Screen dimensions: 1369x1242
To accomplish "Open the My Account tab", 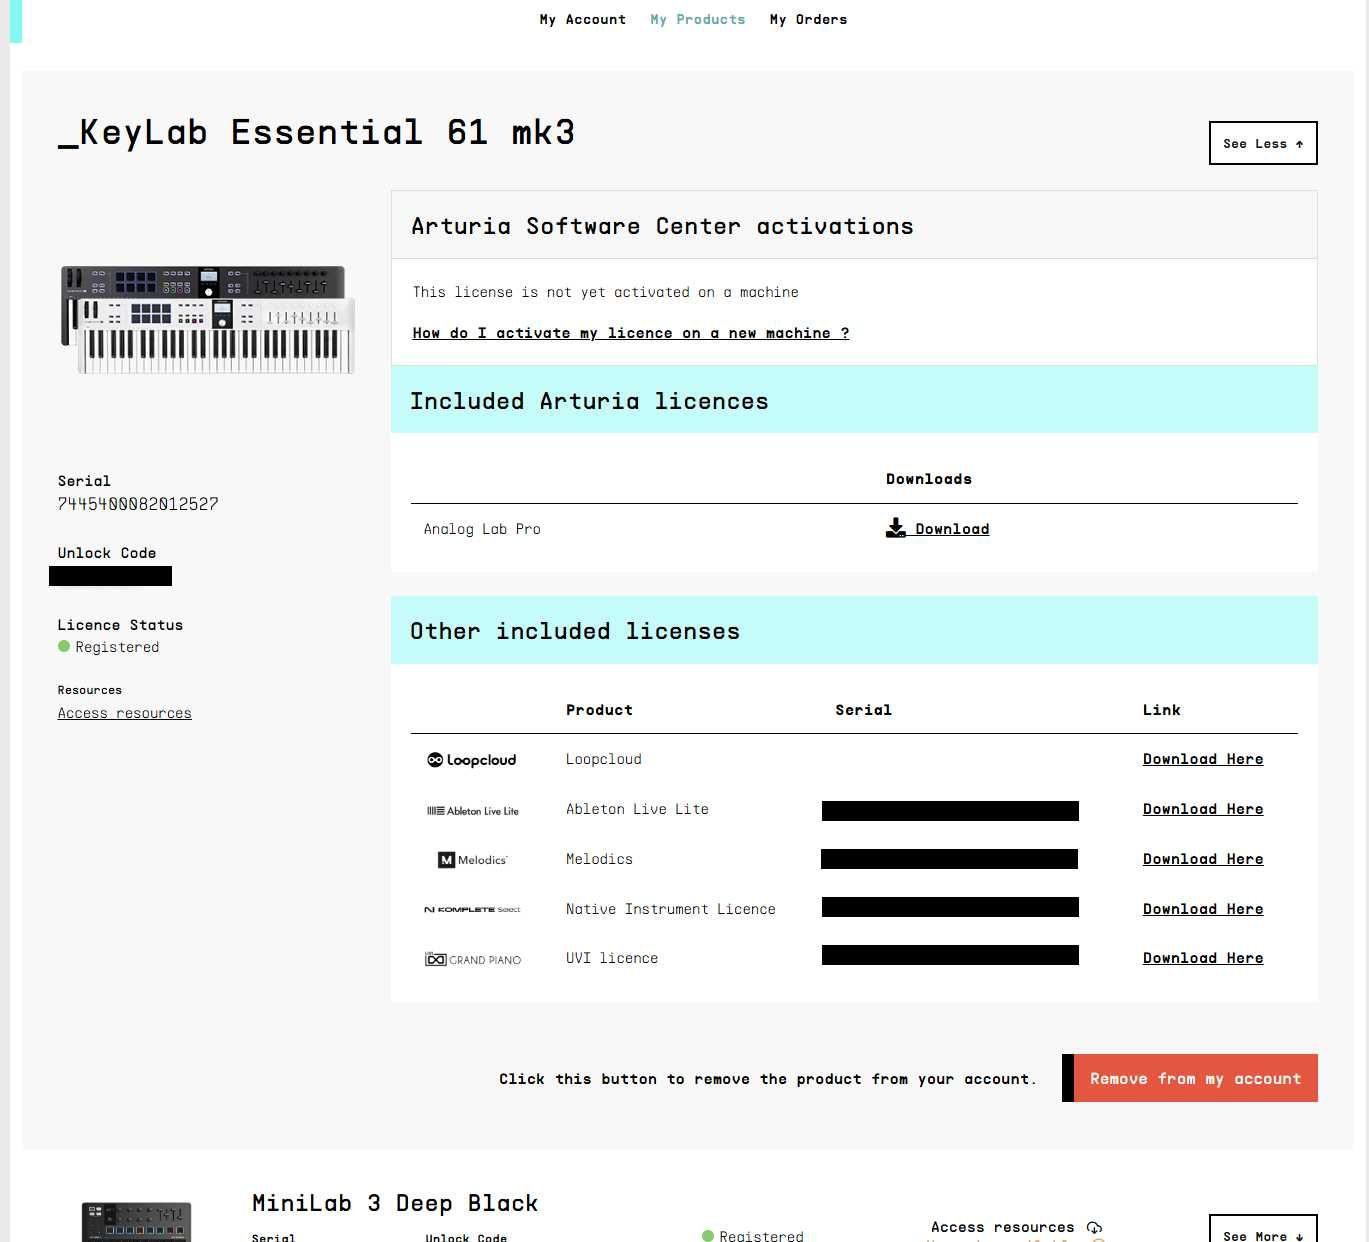I will coord(582,19).
